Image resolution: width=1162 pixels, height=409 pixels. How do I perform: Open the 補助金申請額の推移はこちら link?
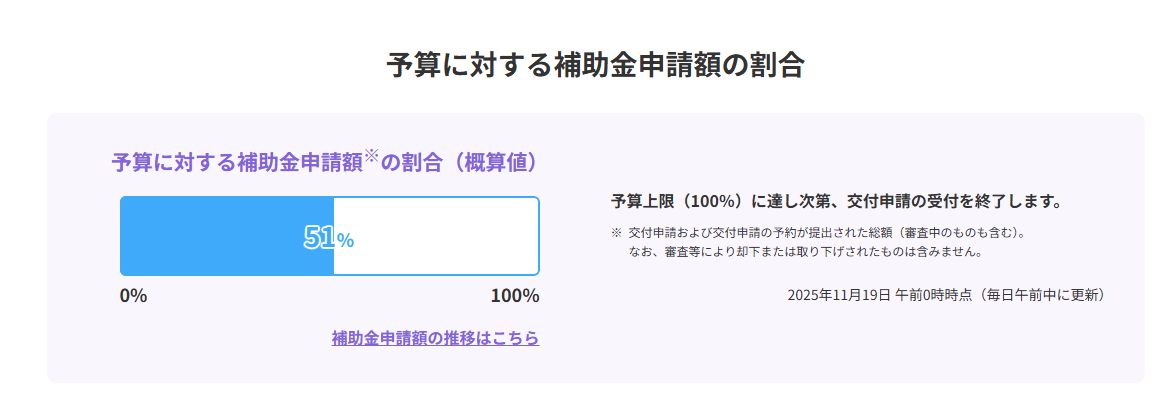435,338
